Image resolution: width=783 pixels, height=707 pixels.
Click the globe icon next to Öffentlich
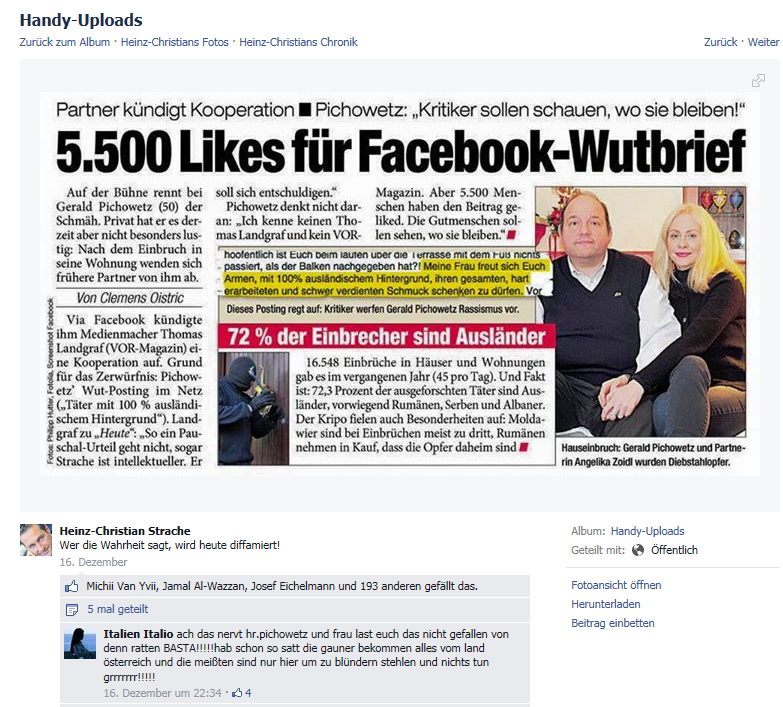tap(638, 550)
